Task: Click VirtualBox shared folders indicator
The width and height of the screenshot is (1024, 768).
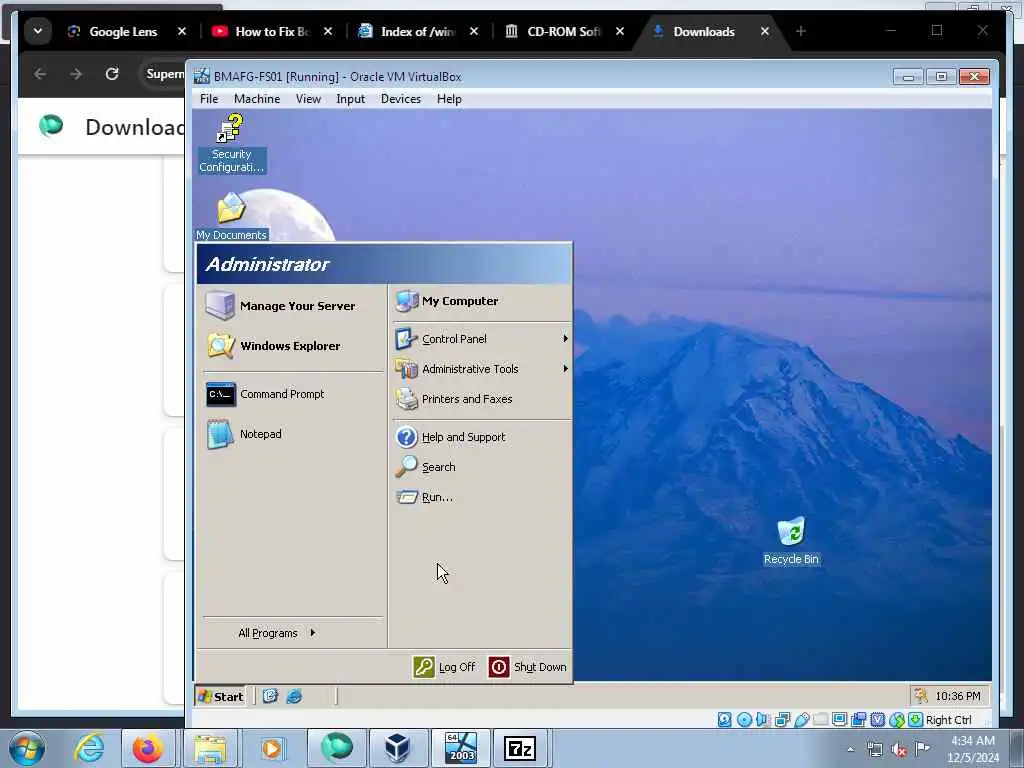Action: pyautogui.click(x=820, y=720)
